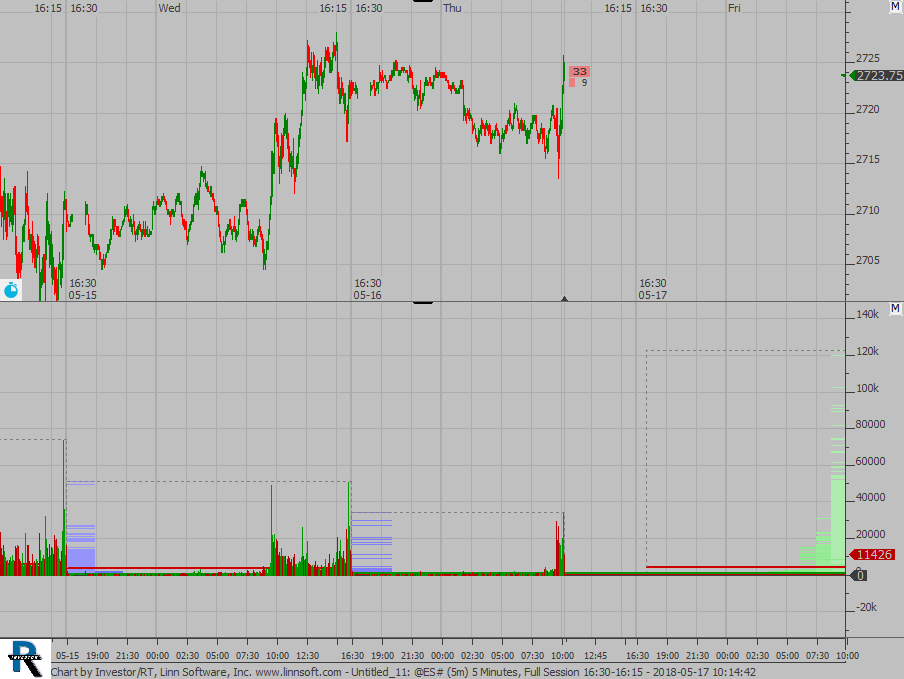Image resolution: width=904 pixels, height=679 pixels.
Task: Click the 2720 price axis label
Action: pos(868,109)
